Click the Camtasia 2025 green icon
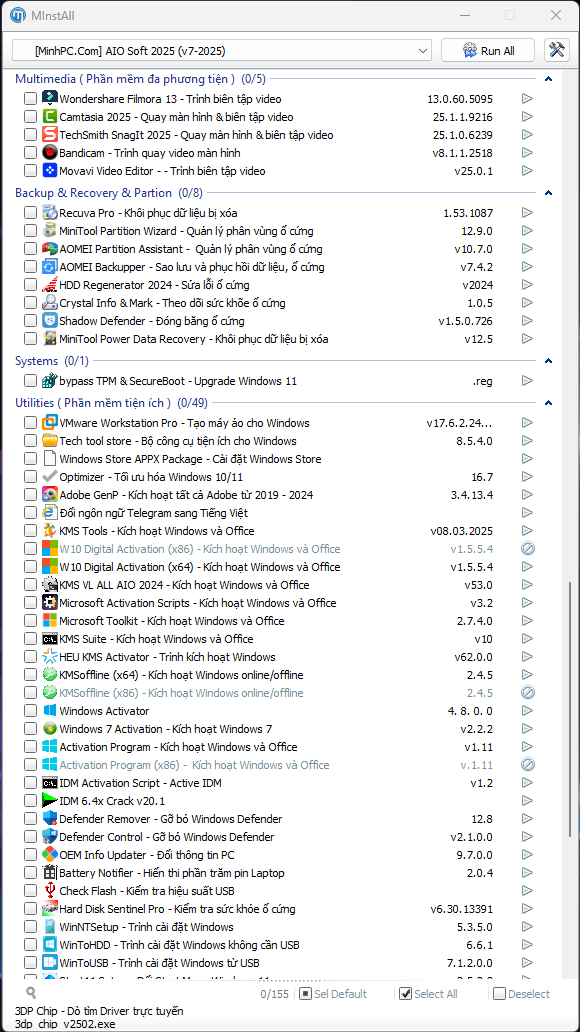The image size is (580, 1032). tap(49, 116)
